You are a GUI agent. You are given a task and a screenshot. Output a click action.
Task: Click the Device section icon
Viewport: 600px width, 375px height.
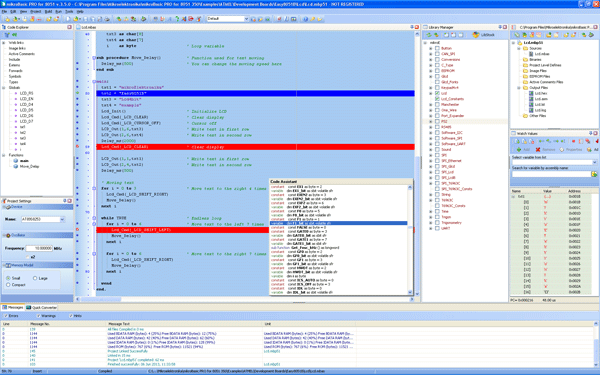pyautogui.click(x=8, y=207)
